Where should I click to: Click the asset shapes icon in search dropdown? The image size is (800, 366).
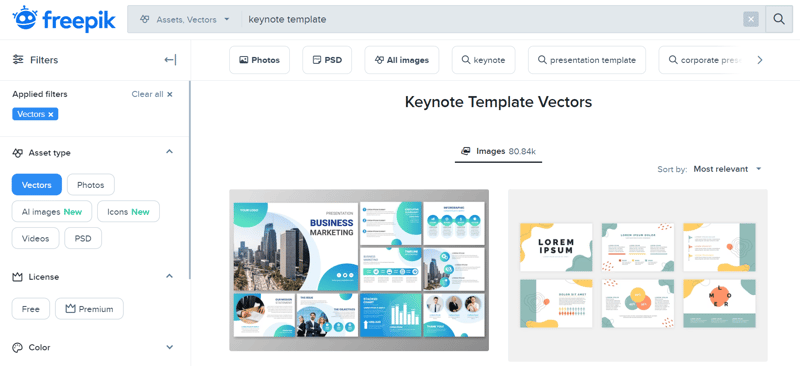point(144,19)
